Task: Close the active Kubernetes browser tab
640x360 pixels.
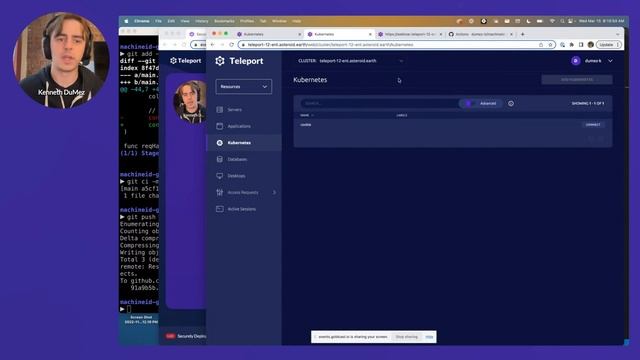Action: (x=370, y=34)
